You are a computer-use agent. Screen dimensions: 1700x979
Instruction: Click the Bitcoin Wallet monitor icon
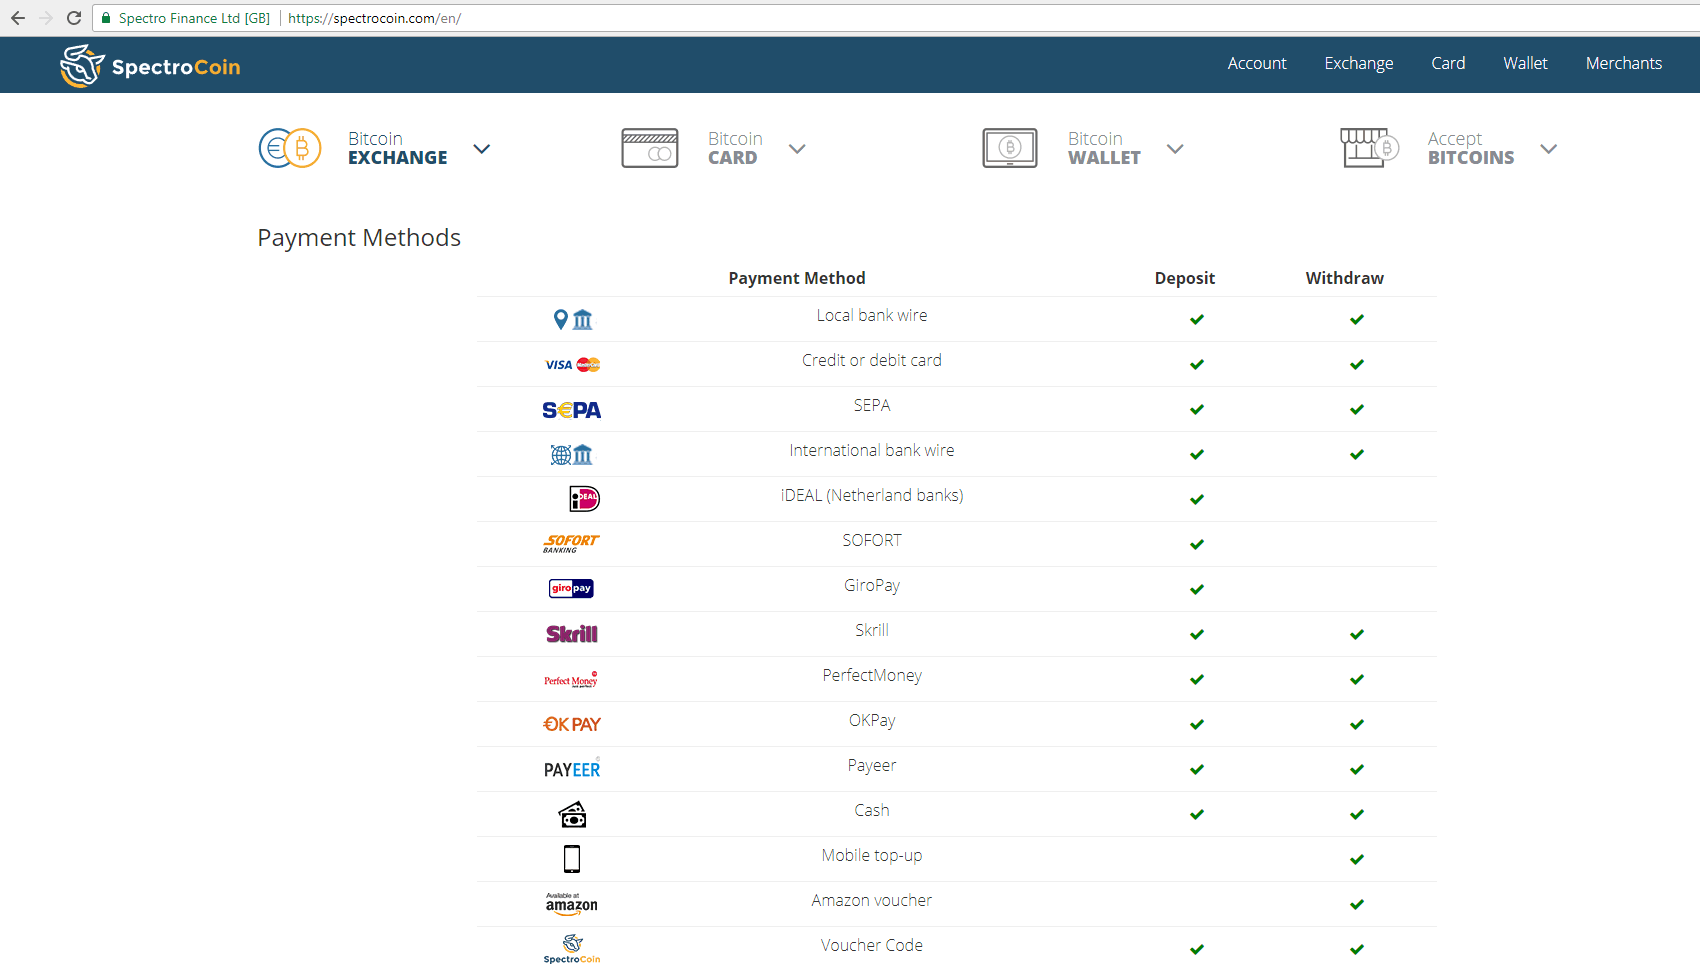coord(1010,148)
